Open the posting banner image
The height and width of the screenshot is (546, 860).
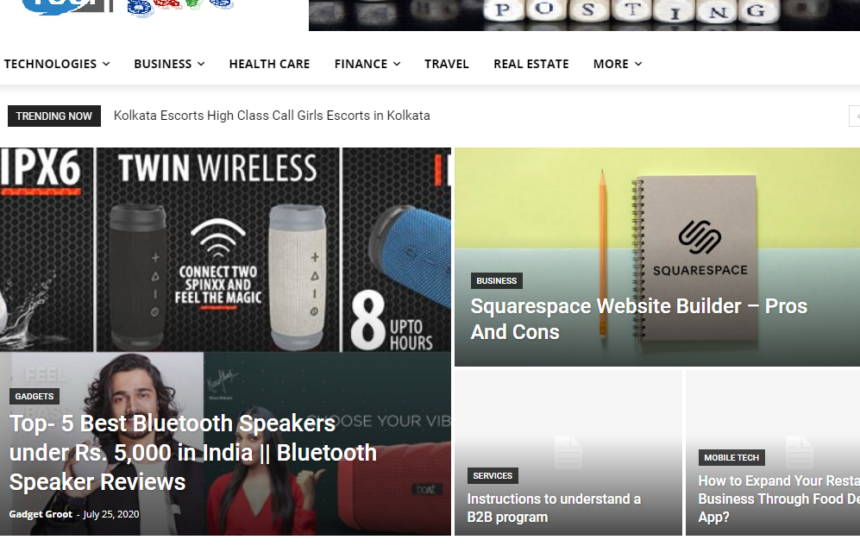[x=584, y=15]
